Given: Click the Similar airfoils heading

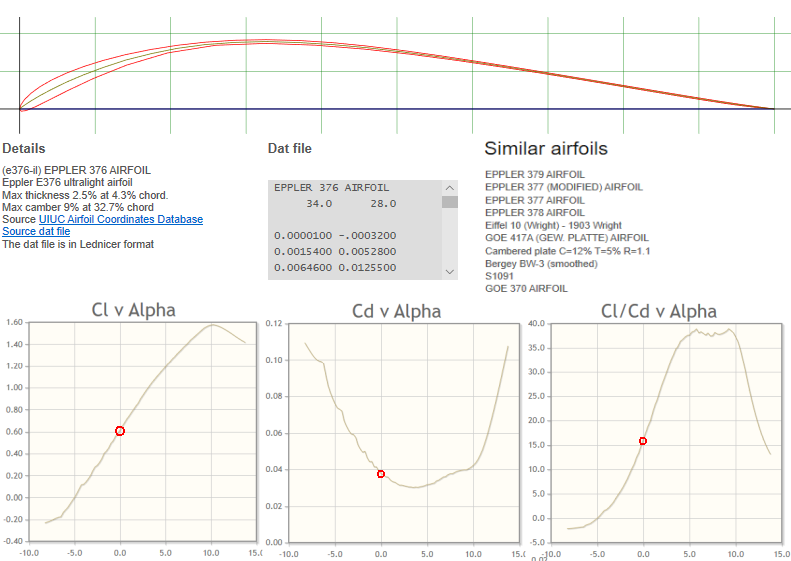Looking at the screenshot, I should pos(545,149).
